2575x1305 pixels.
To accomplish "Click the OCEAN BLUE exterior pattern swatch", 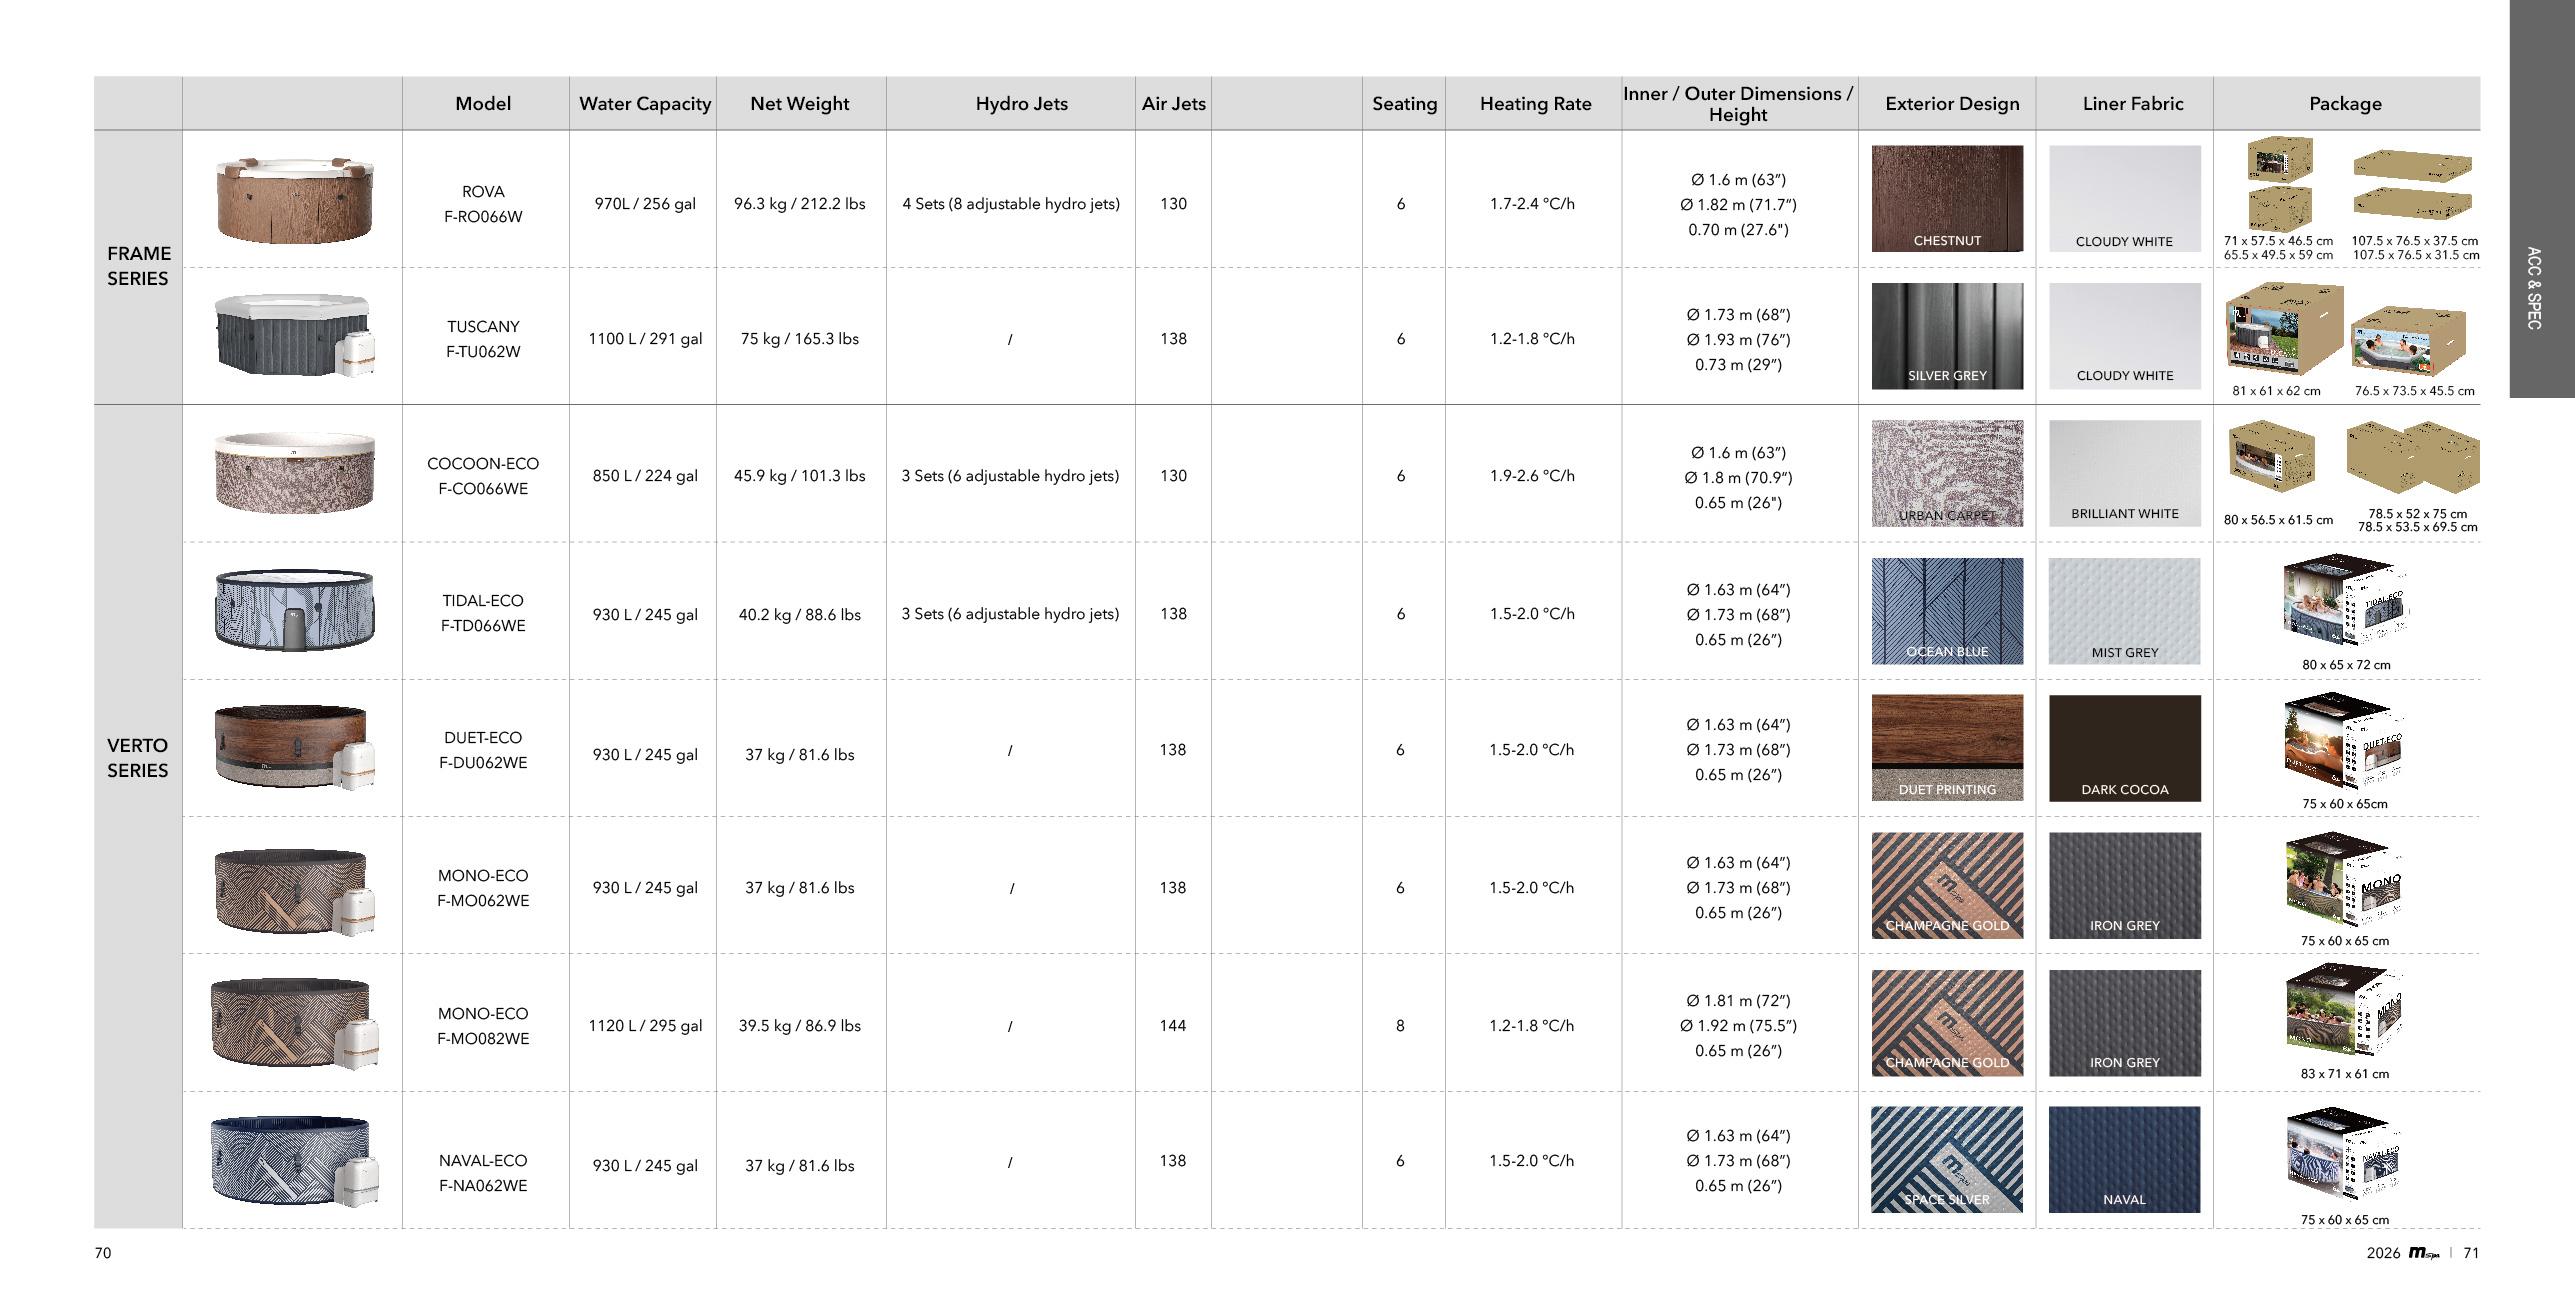I will coord(1946,610).
